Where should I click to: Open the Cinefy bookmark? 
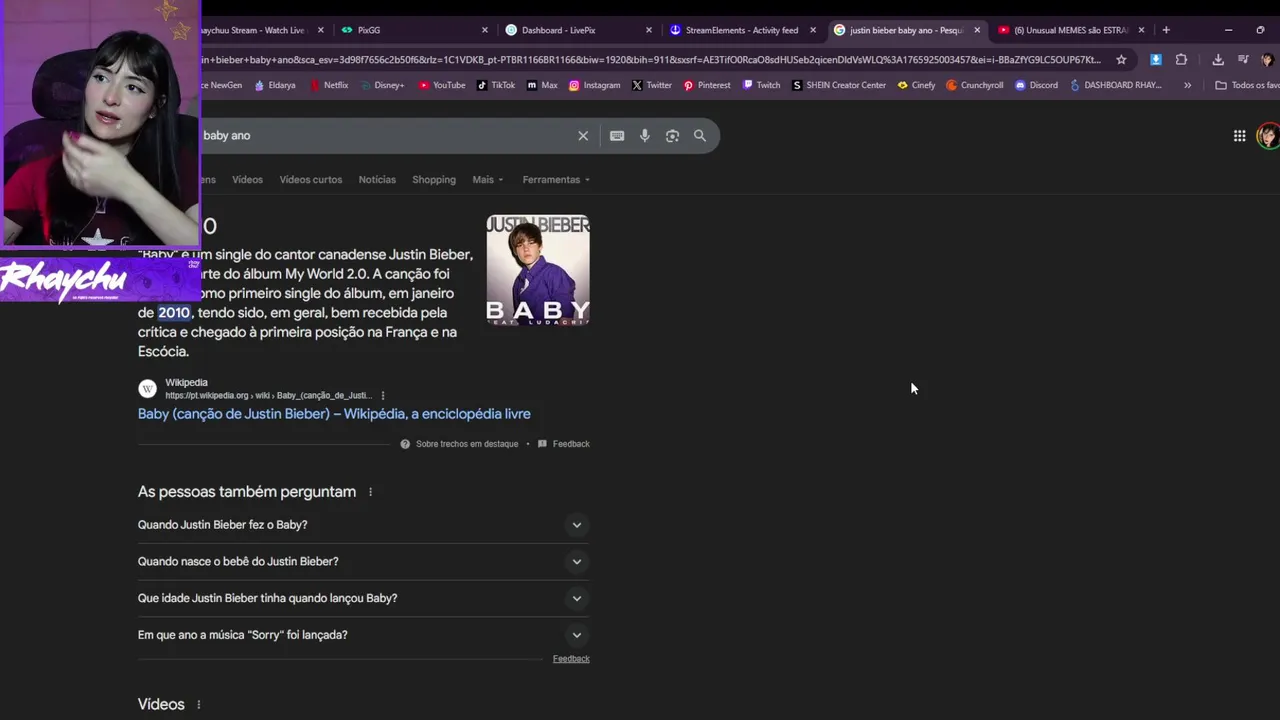pyautogui.click(x=916, y=86)
